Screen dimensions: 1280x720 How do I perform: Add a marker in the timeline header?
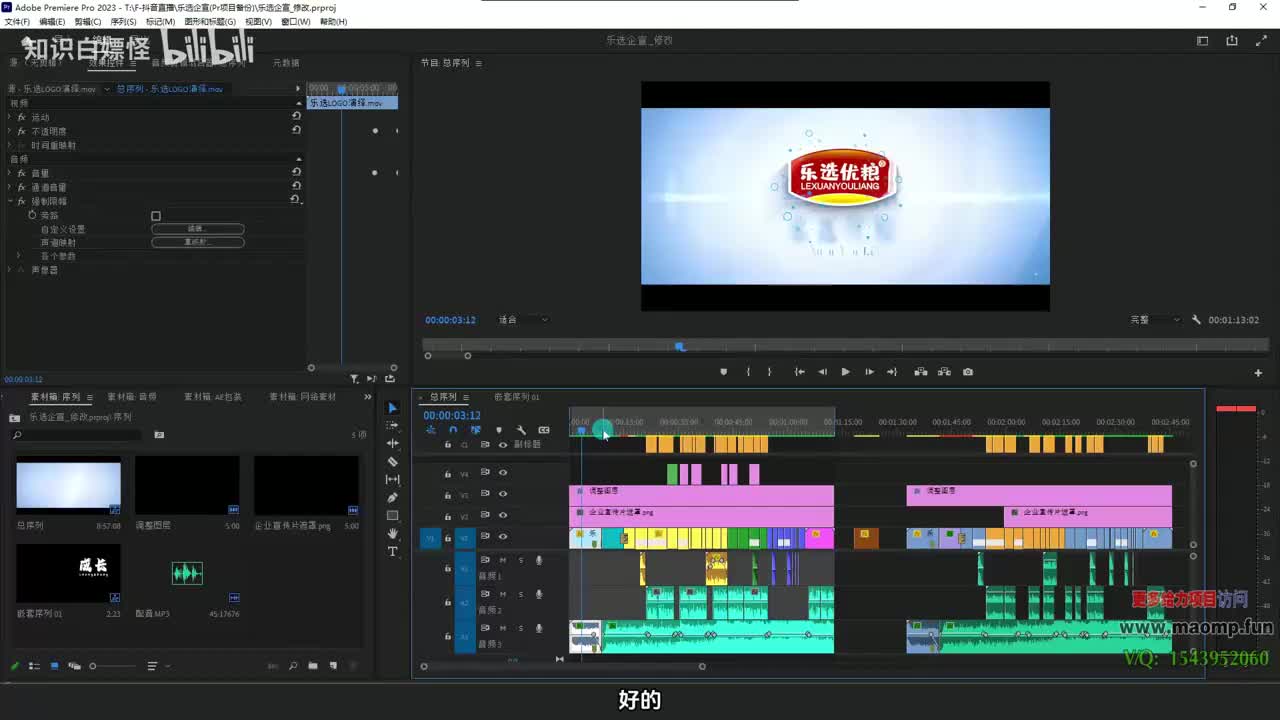tap(499, 430)
